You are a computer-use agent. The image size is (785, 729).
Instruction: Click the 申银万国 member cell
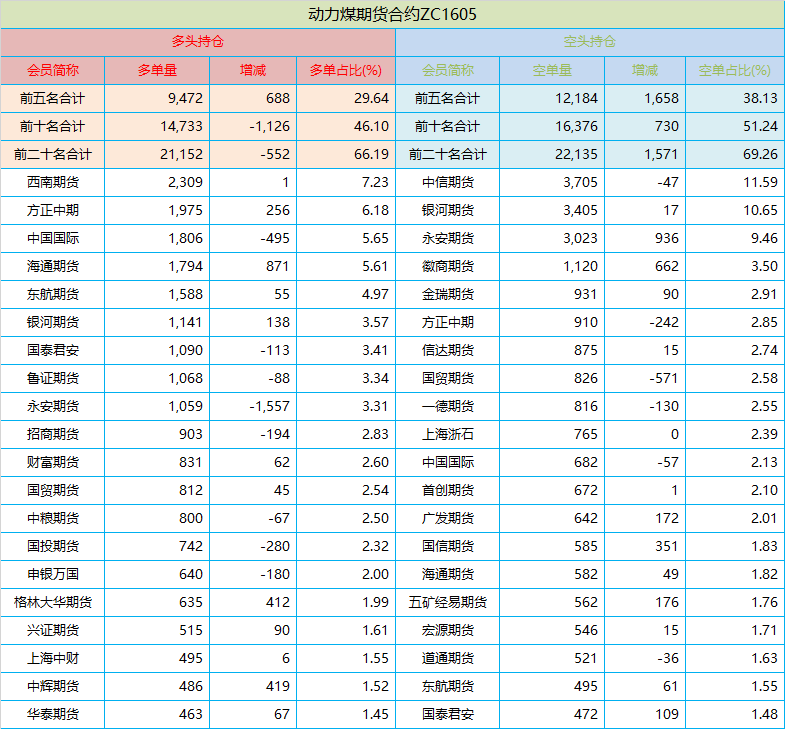coord(53,575)
